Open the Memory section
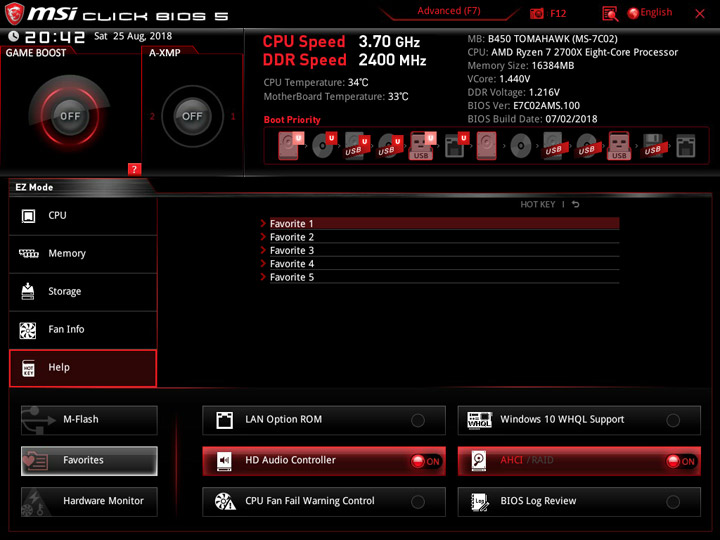The width and height of the screenshot is (720, 540). [x=83, y=253]
